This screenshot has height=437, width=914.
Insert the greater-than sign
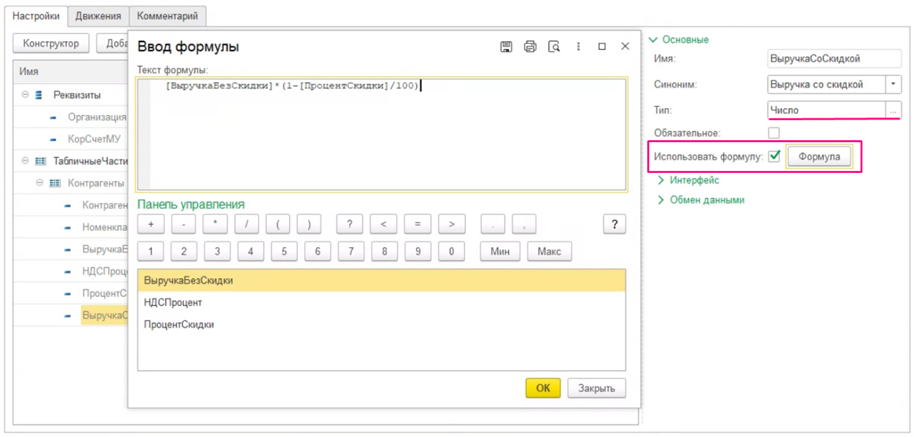451,224
